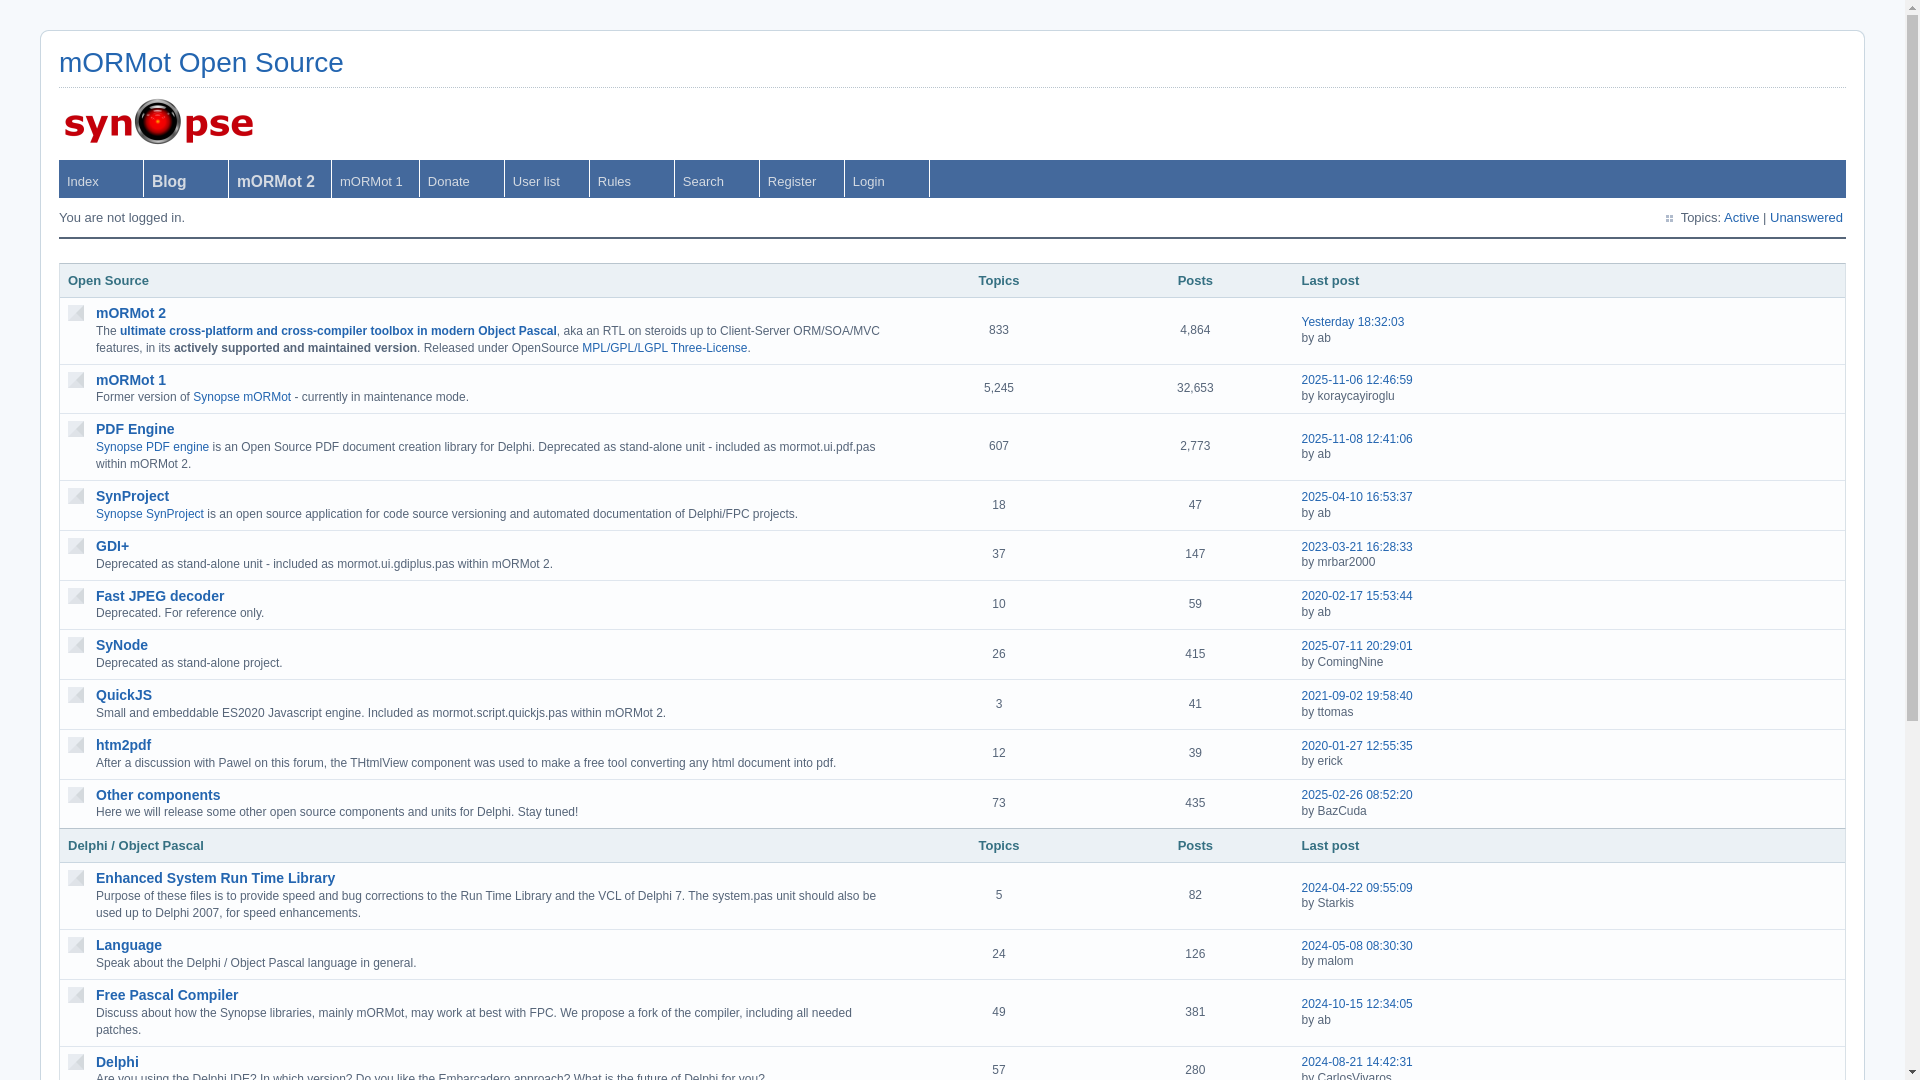Click the Delphi forum status icon
Image resolution: width=1920 pixels, height=1080 pixels.
point(76,1062)
